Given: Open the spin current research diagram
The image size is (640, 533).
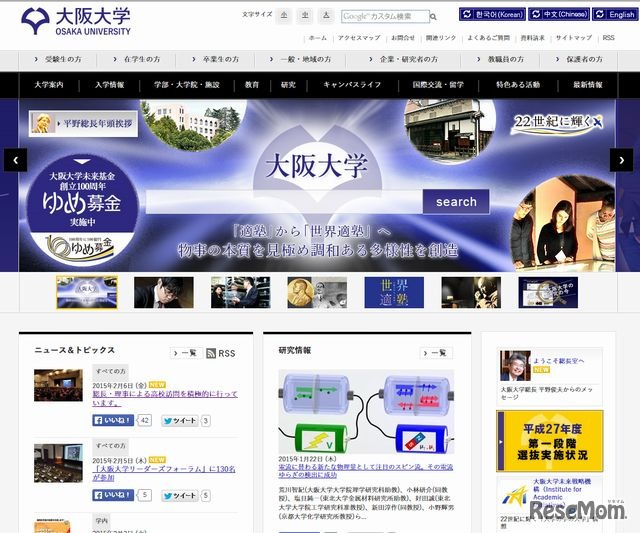Looking at the screenshot, I should tap(366, 411).
